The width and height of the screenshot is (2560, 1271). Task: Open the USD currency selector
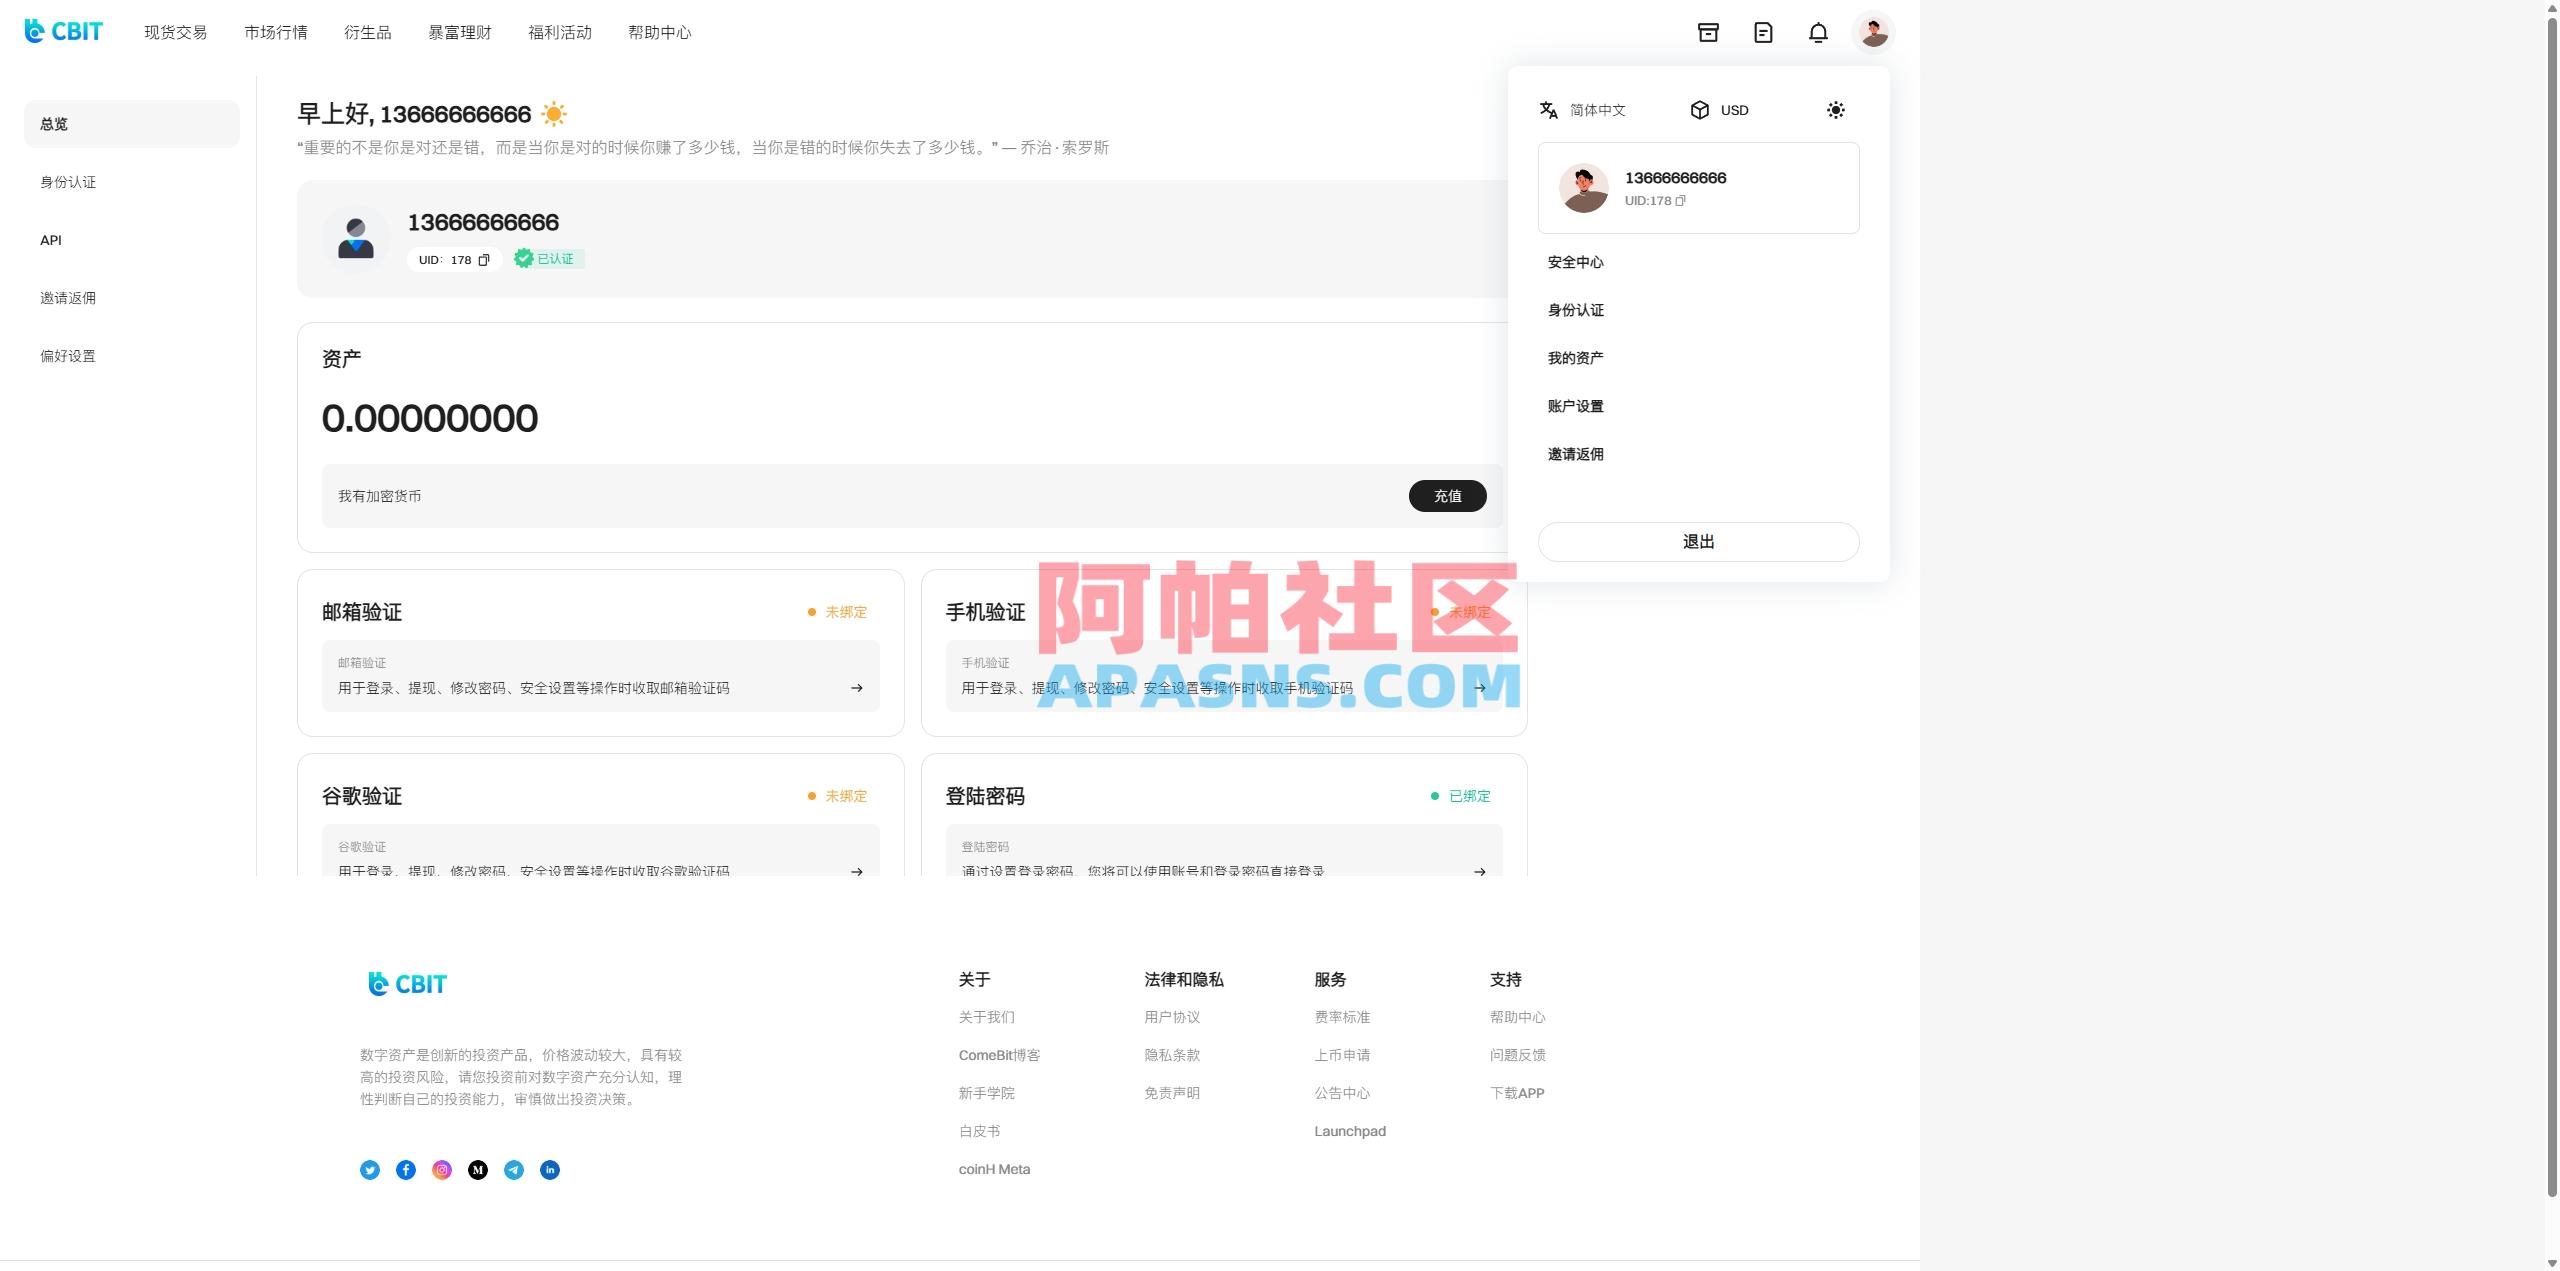pos(1721,110)
